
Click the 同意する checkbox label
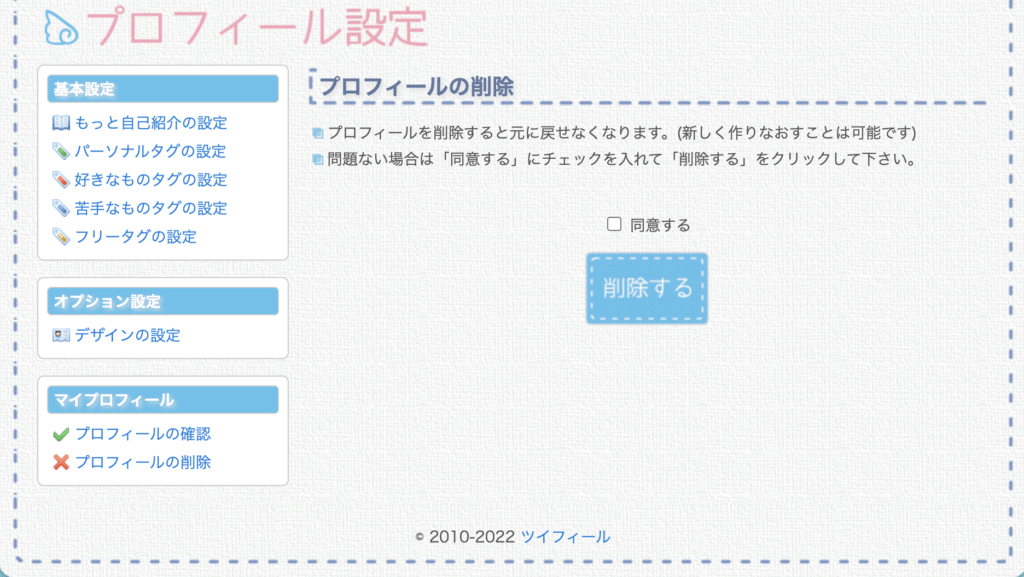(x=660, y=225)
